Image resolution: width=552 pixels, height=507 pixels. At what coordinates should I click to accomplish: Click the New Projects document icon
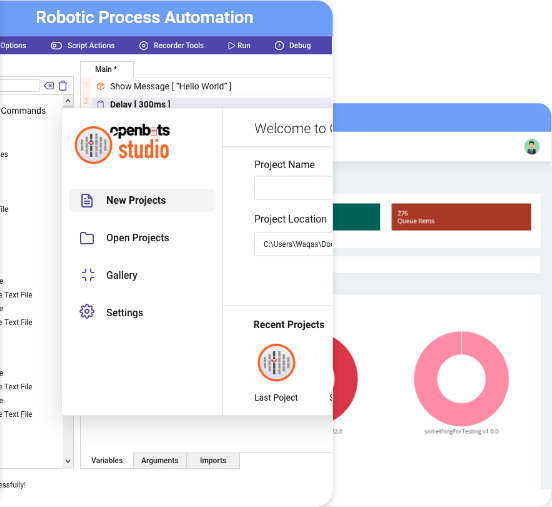click(x=87, y=200)
